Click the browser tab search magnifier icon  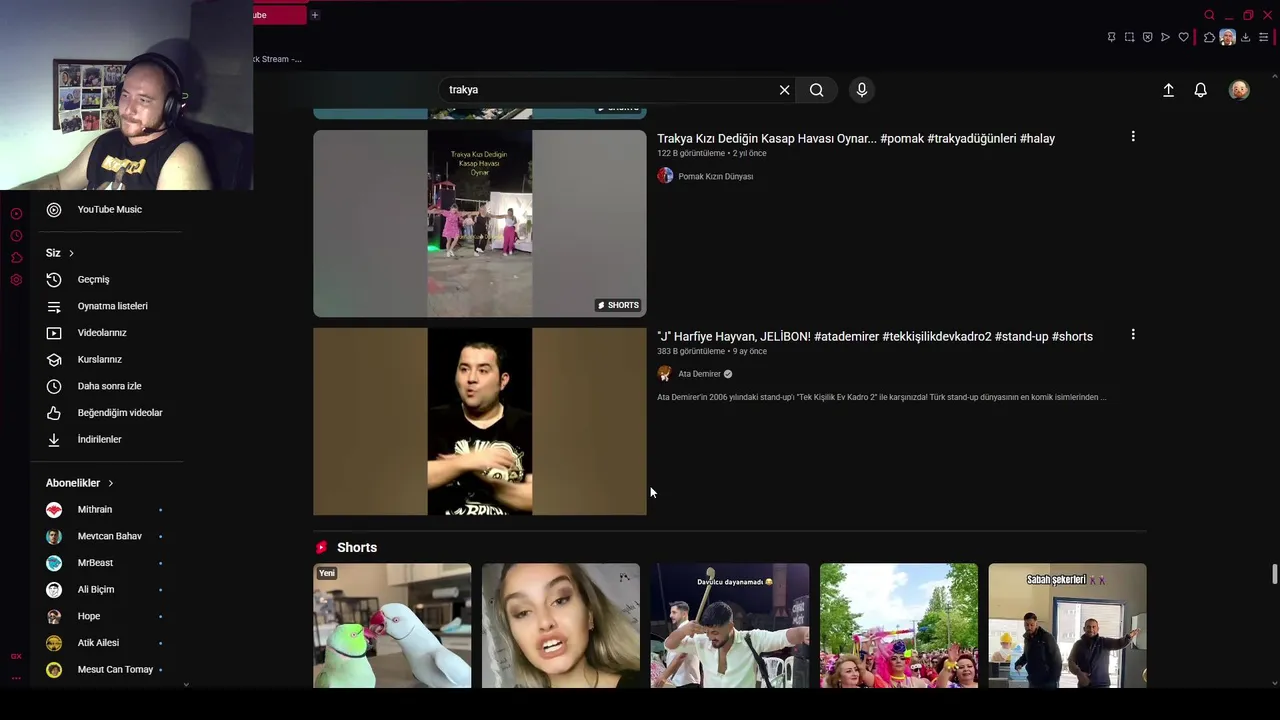[1209, 15]
